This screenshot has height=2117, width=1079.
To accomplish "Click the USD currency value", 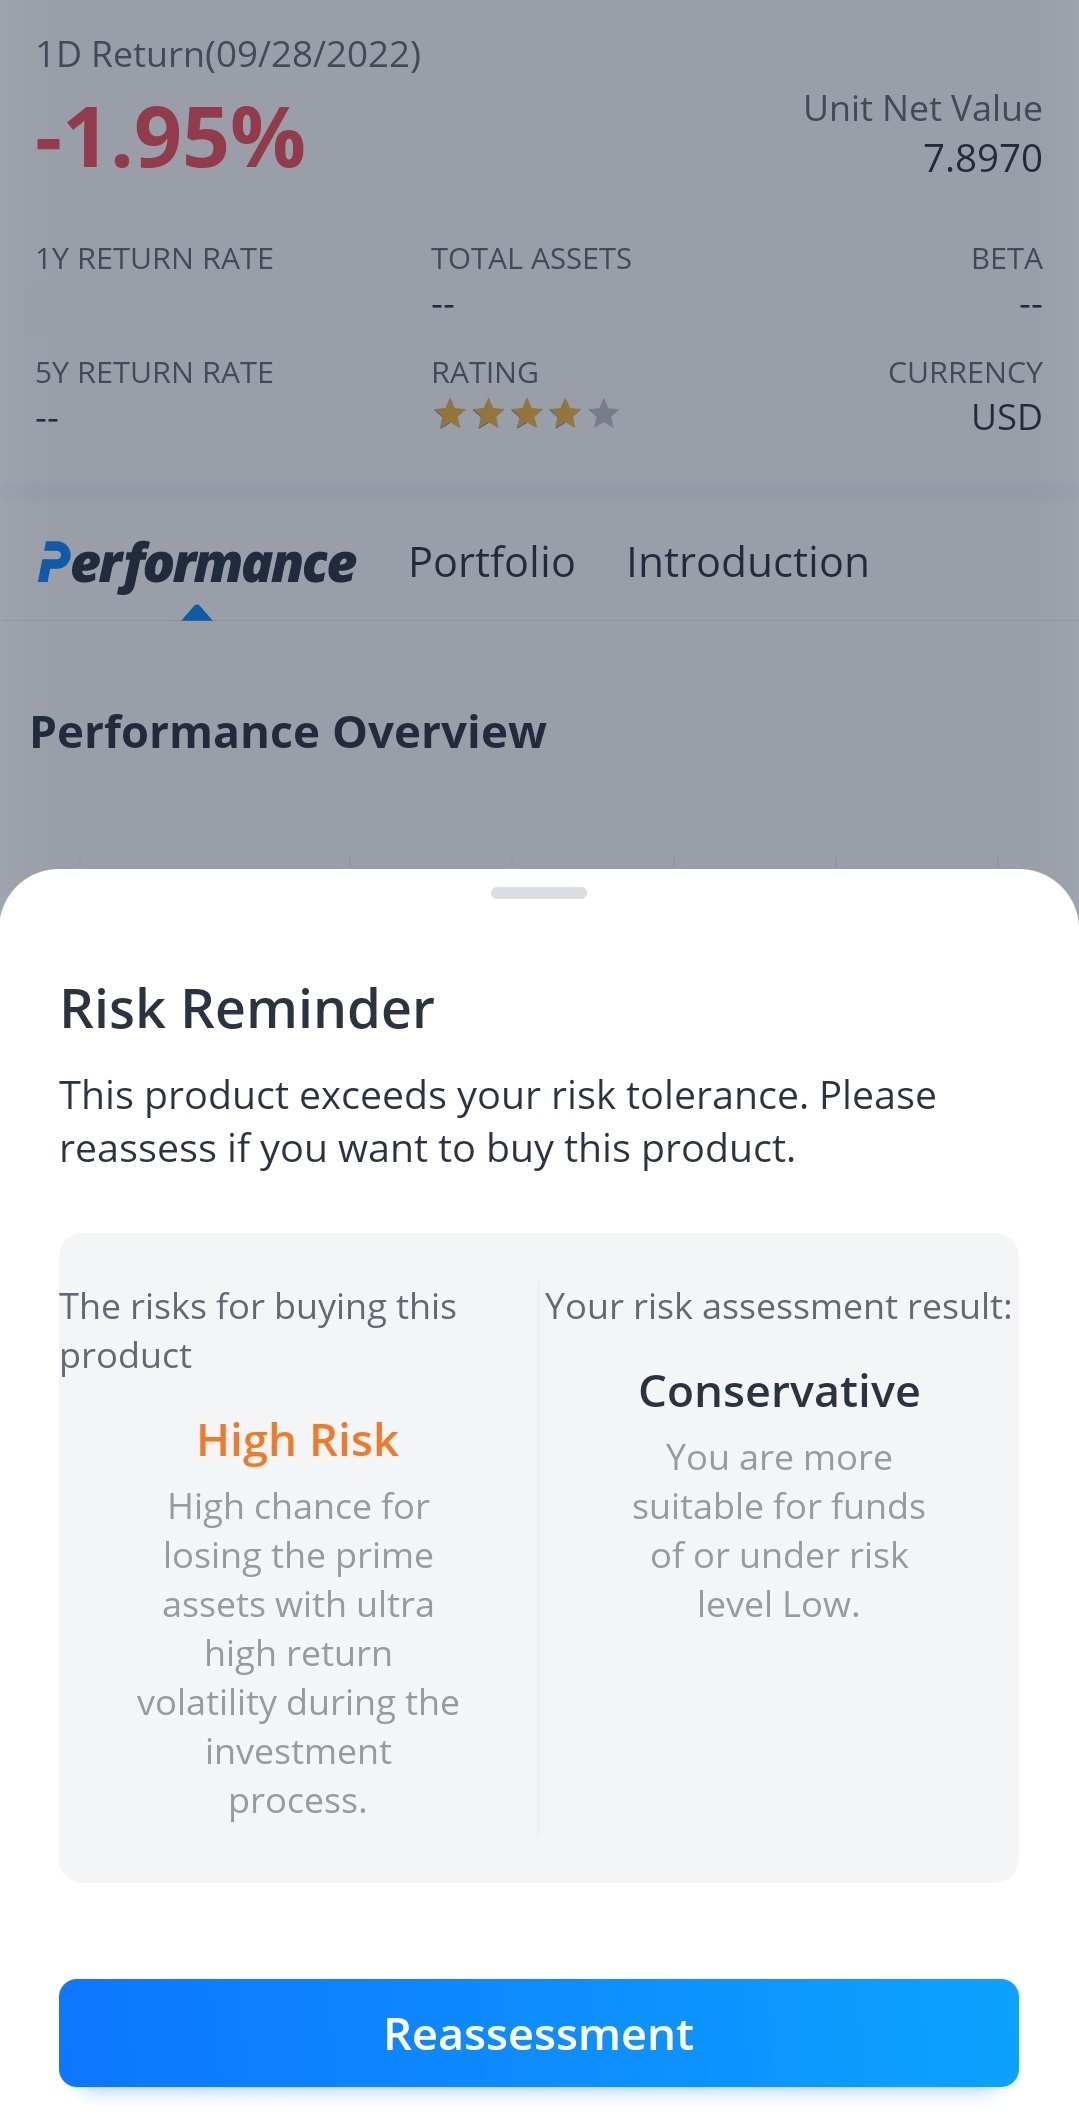I will coord(1007,417).
